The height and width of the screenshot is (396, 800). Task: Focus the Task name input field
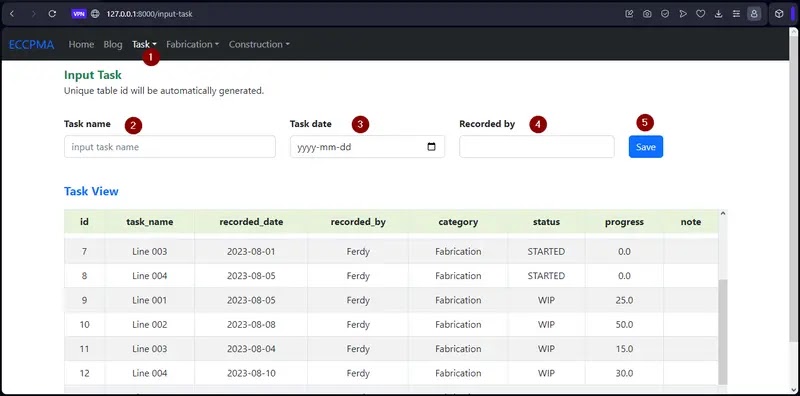tap(170, 146)
